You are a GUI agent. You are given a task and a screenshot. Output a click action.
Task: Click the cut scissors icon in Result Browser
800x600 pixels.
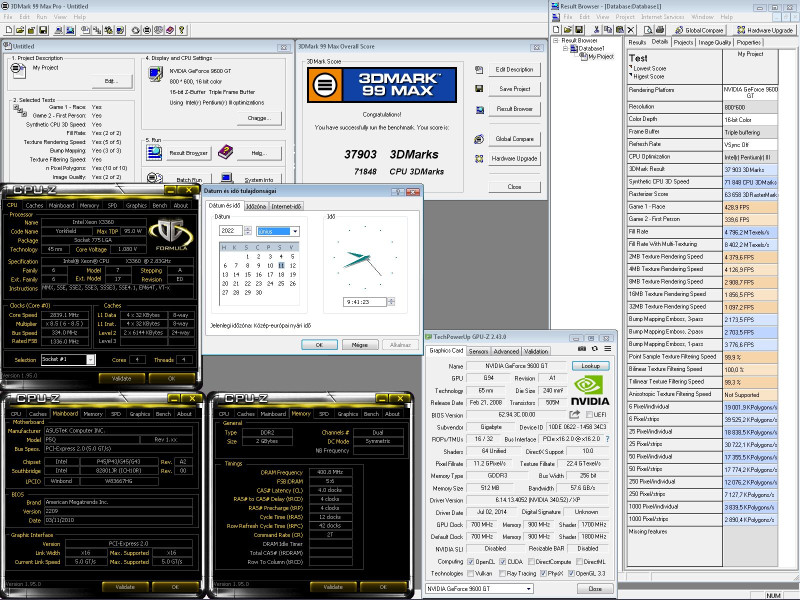pyautogui.click(x=596, y=30)
